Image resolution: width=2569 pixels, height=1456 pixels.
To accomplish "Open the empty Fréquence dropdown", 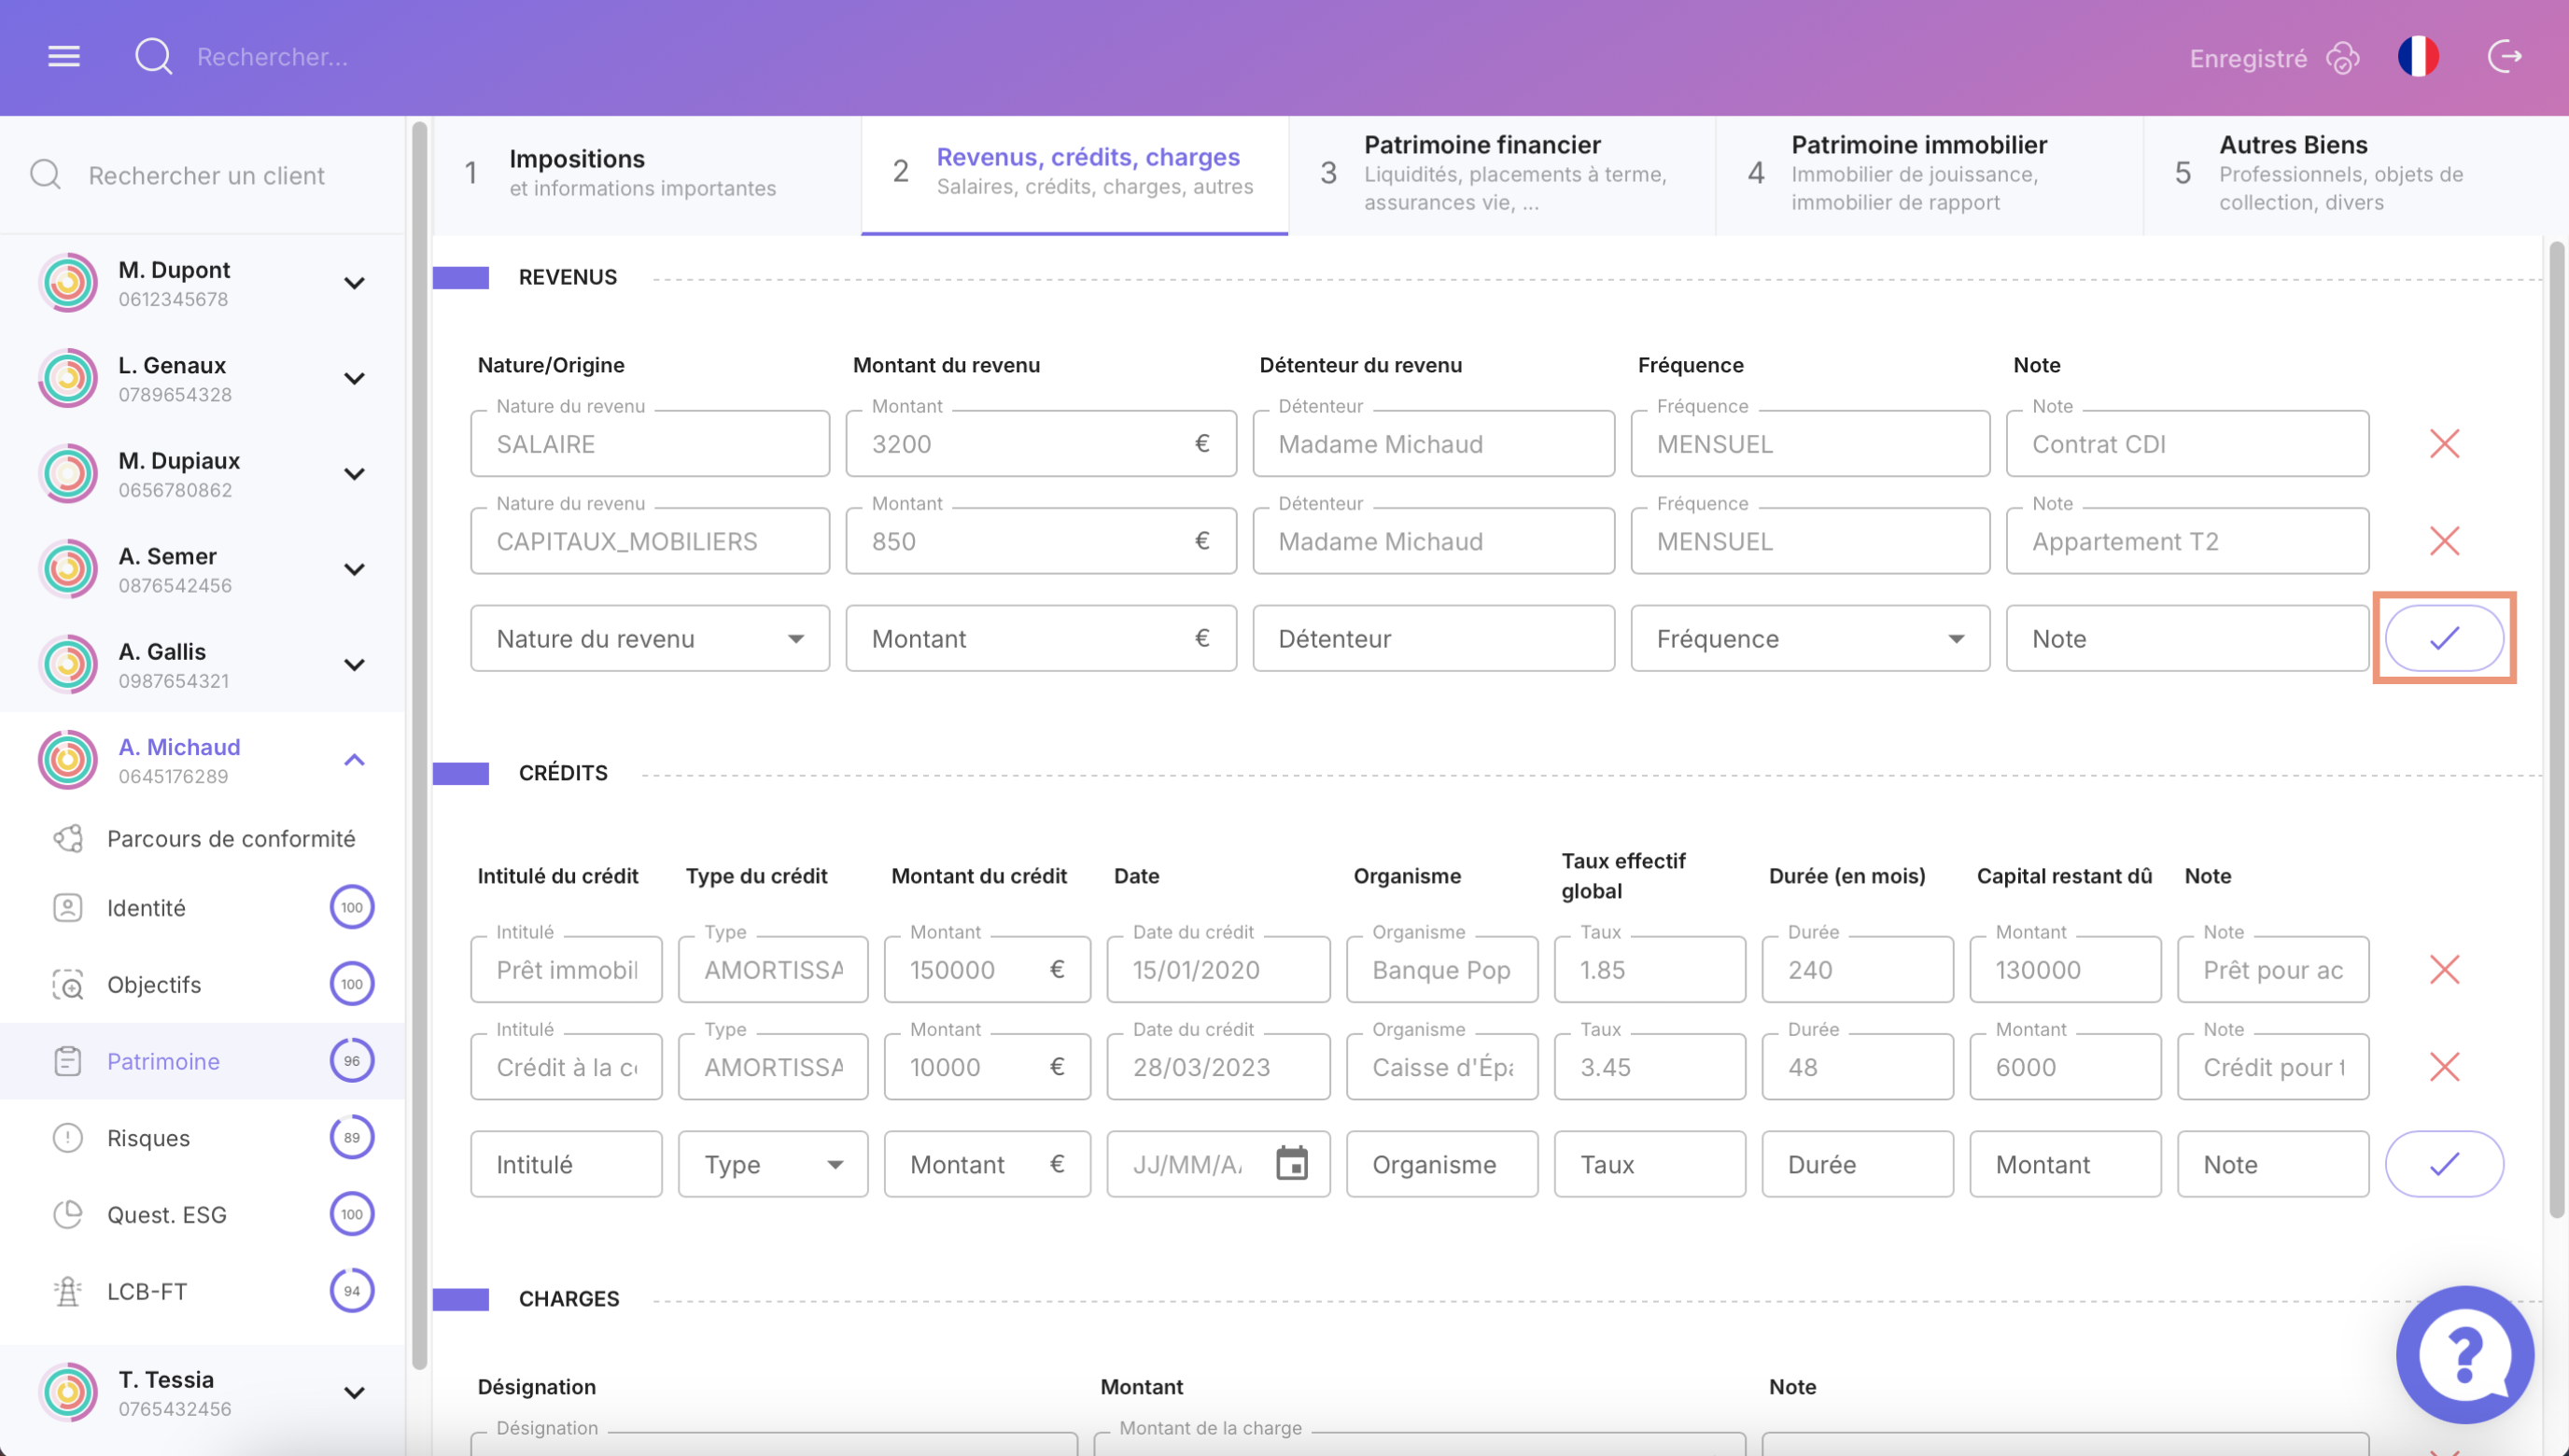I will point(1809,638).
